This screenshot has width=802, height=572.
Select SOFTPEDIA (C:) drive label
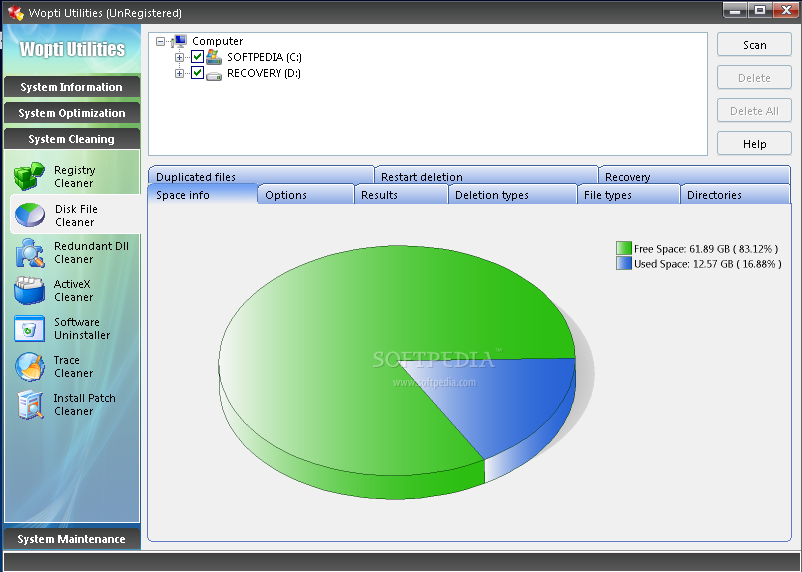click(264, 57)
